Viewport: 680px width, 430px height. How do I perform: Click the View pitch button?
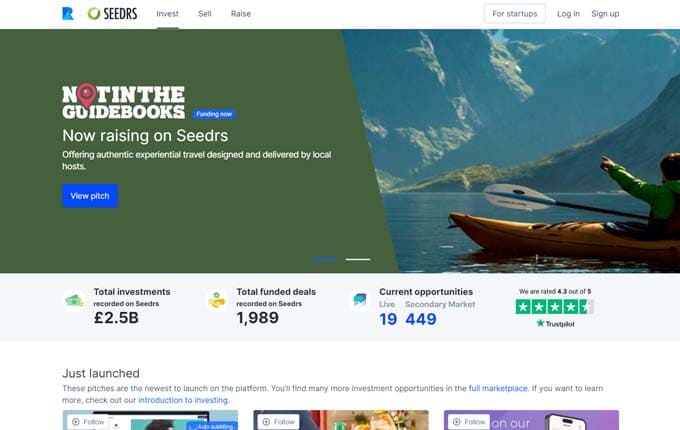point(90,196)
